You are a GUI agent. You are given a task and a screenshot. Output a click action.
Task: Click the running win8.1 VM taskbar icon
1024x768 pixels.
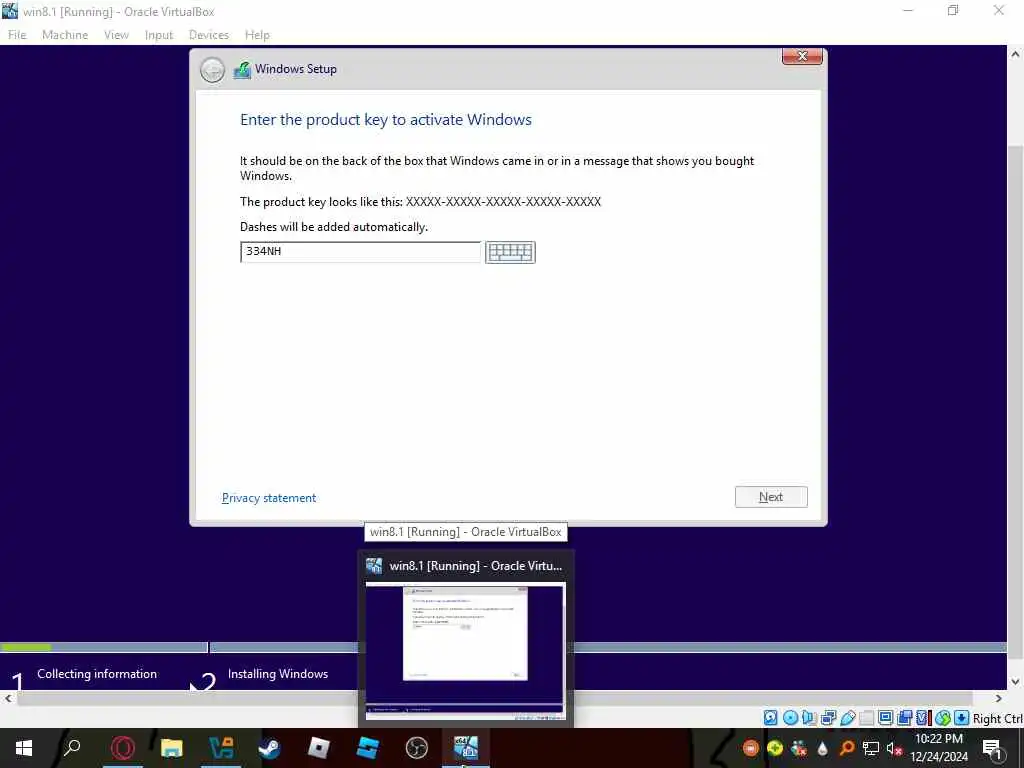click(466, 748)
